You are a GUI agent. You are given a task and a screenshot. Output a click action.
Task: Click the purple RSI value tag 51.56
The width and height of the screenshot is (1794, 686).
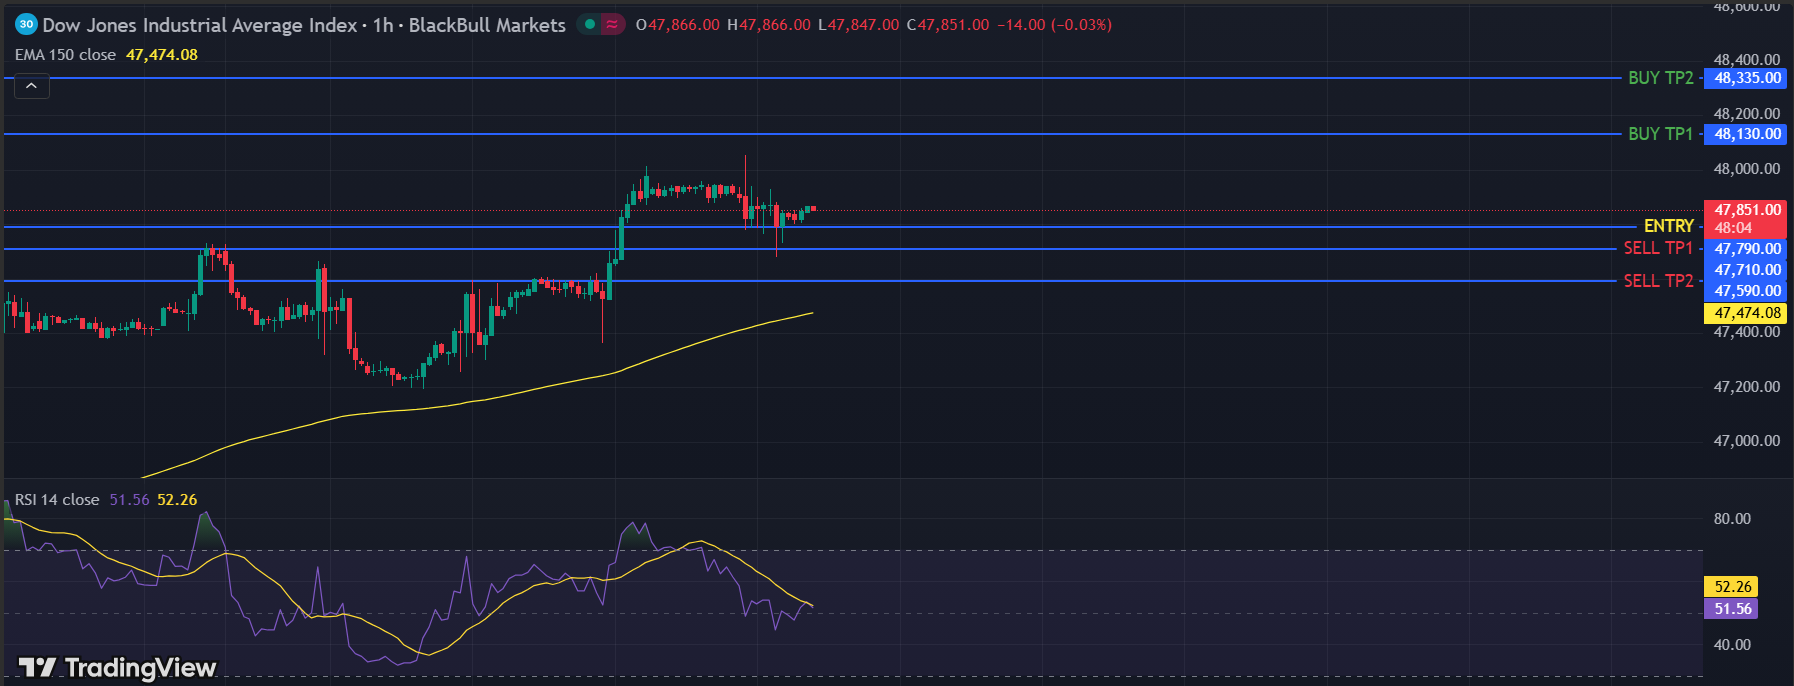point(1732,609)
